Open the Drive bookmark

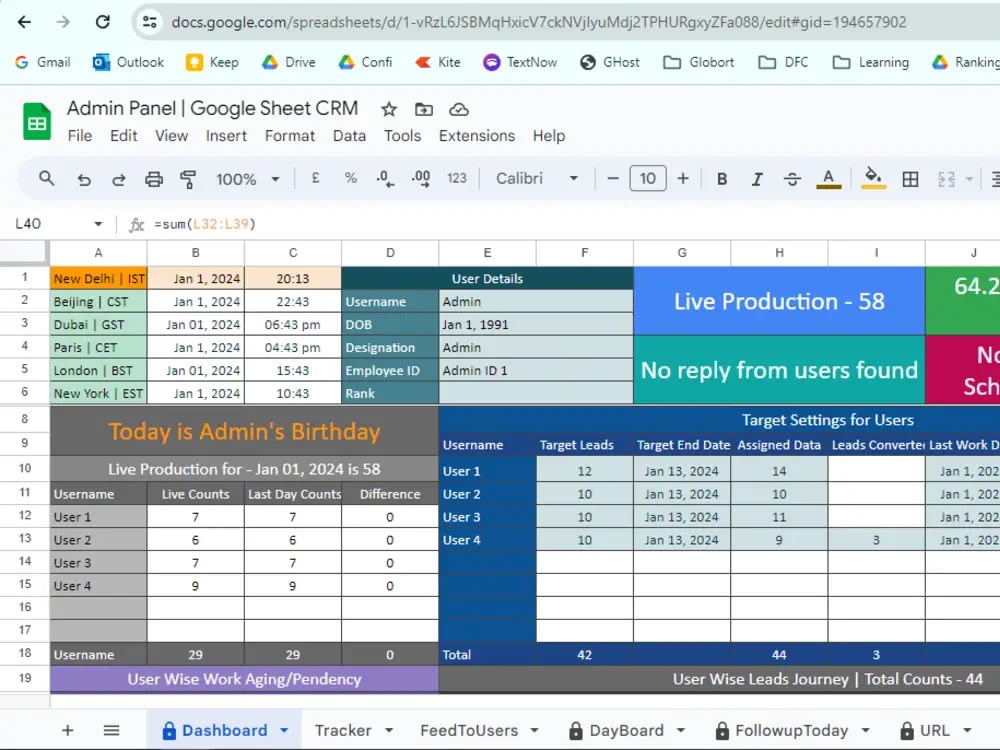click(x=289, y=62)
